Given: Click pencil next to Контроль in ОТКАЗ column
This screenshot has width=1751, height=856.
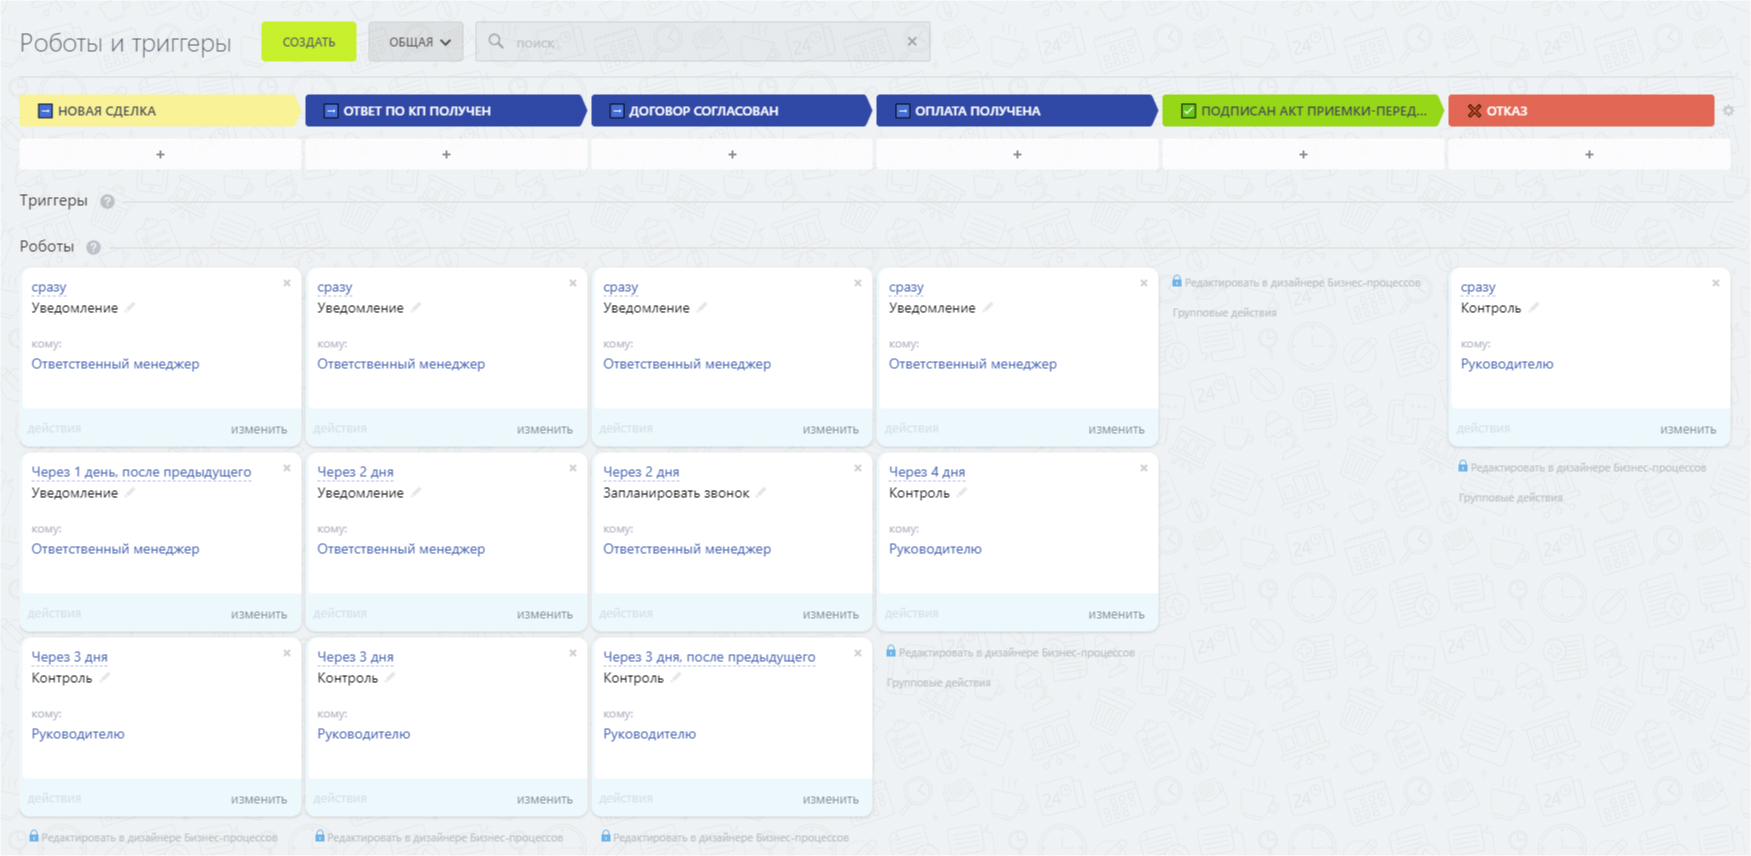Looking at the screenshot, I should click(1534, 307).
